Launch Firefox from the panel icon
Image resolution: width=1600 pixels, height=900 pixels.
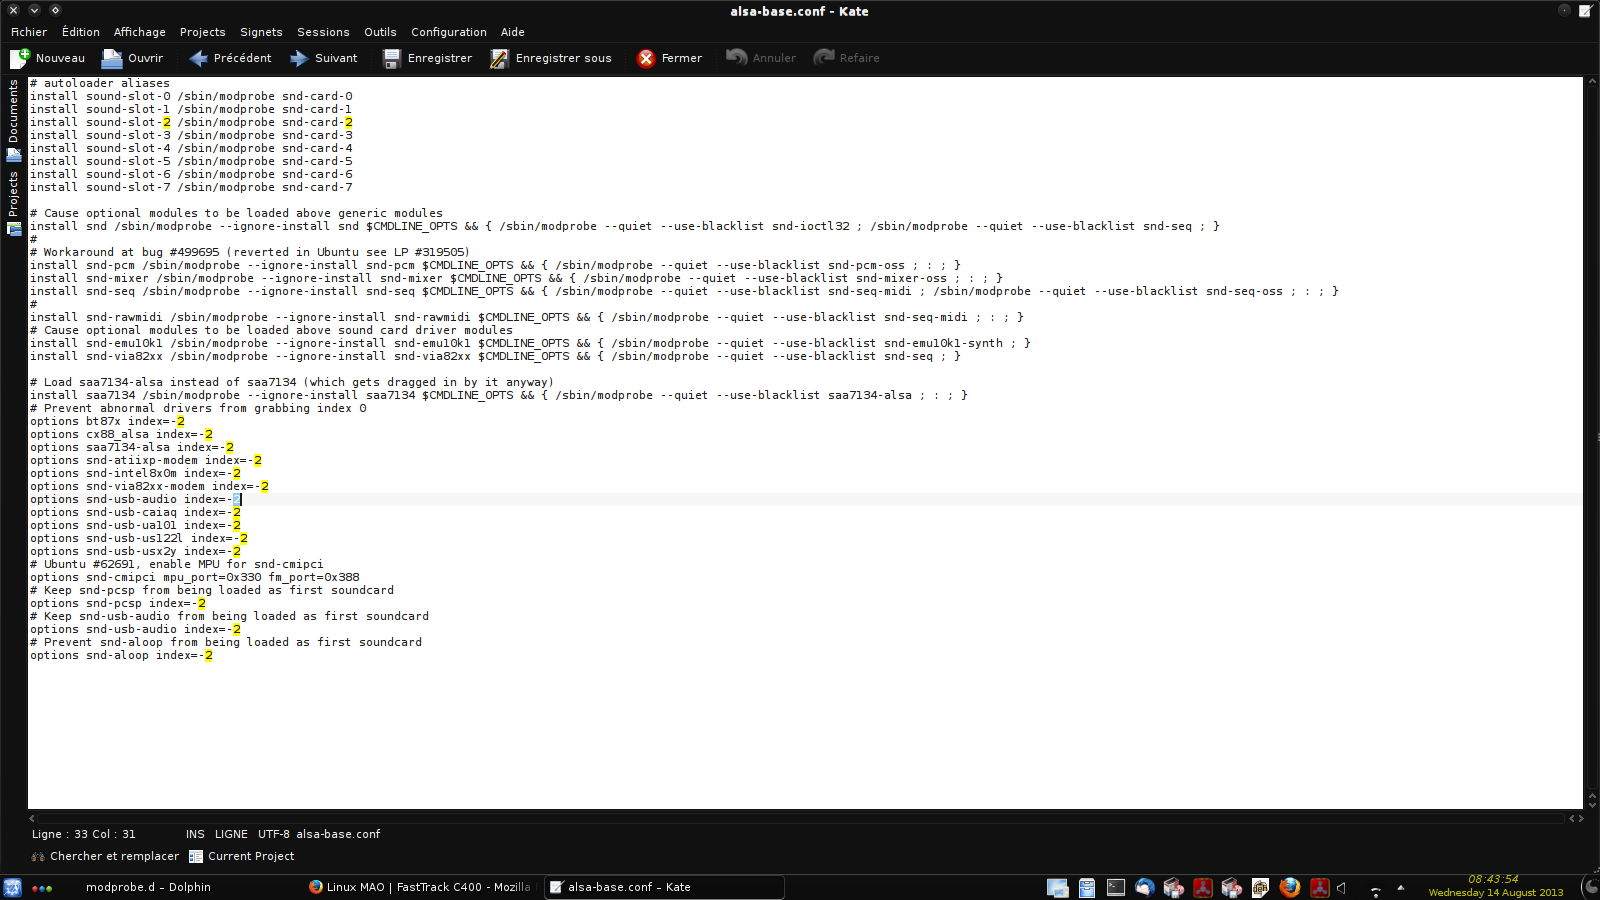click(x=1290, y=887)
